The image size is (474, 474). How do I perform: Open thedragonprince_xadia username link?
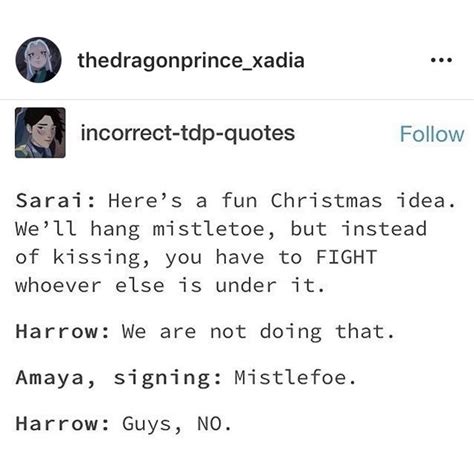(x=191, y=61)
